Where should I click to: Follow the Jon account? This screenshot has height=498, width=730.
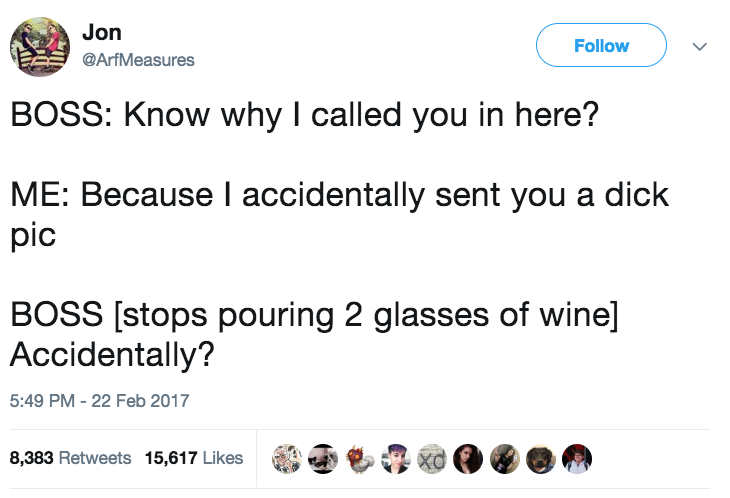(601, 46)
